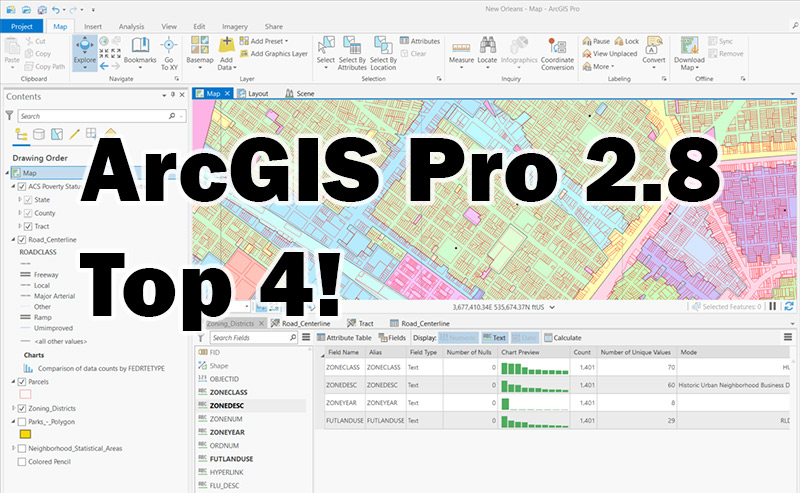The image size is (800, 493).
Task: Switch Contents to List By Editing
Action: tap(74, 134)
